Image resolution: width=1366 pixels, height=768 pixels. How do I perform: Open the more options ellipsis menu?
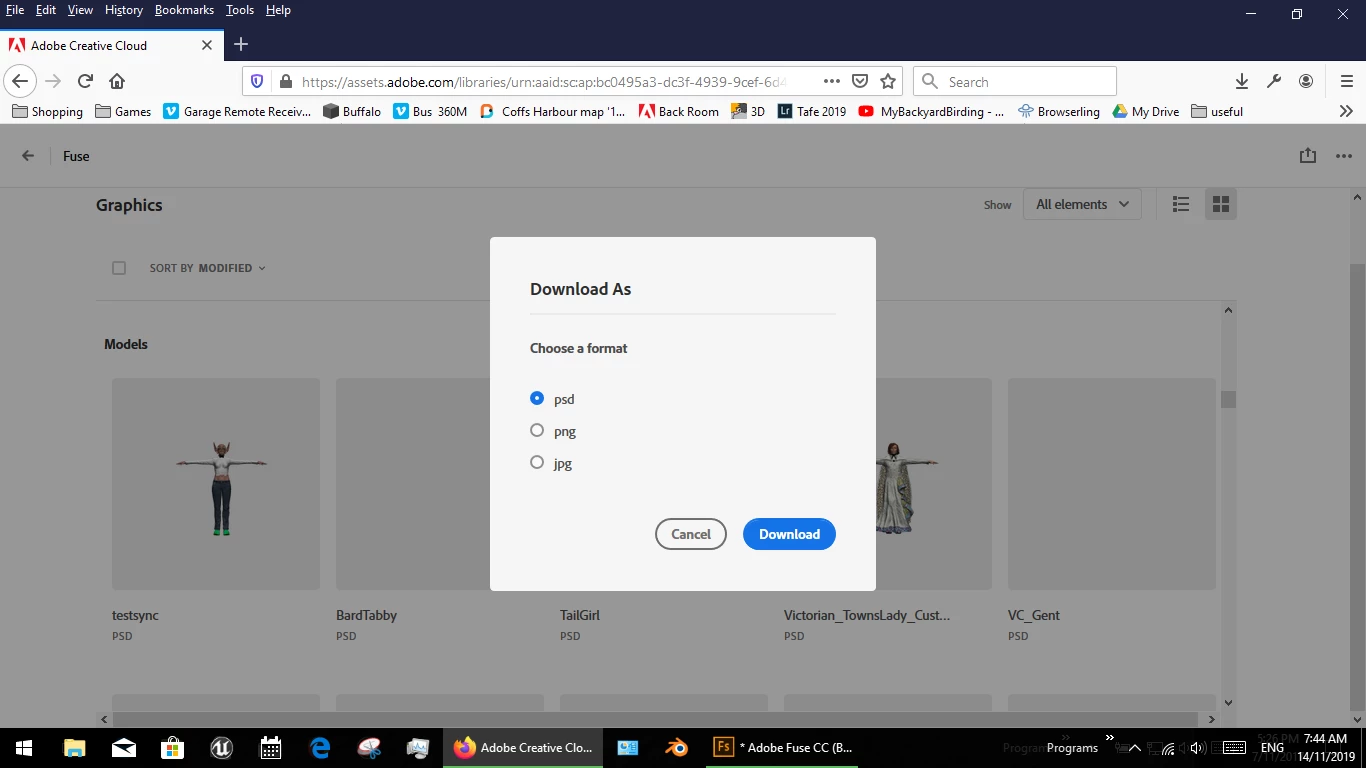click(1343, 156)
